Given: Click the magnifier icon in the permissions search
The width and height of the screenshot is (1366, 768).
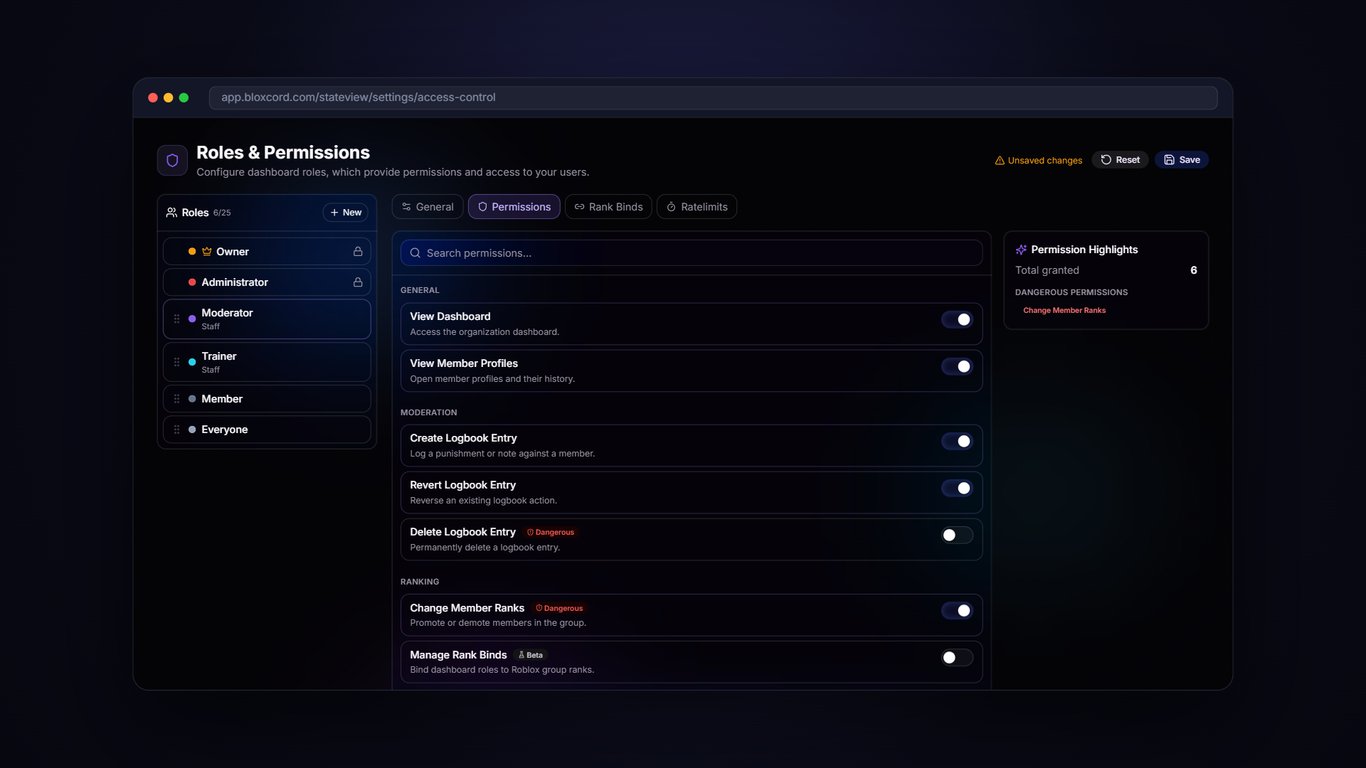Looking at the screenshot, I should 415,253.
